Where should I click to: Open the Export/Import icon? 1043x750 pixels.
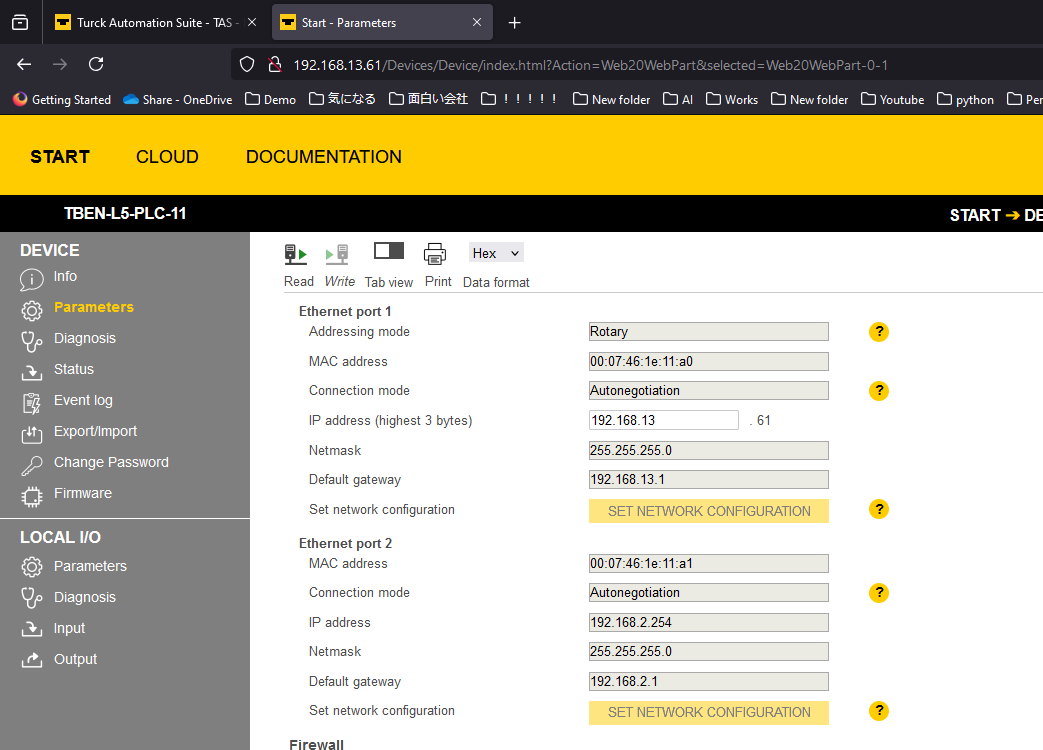[31, 434]
